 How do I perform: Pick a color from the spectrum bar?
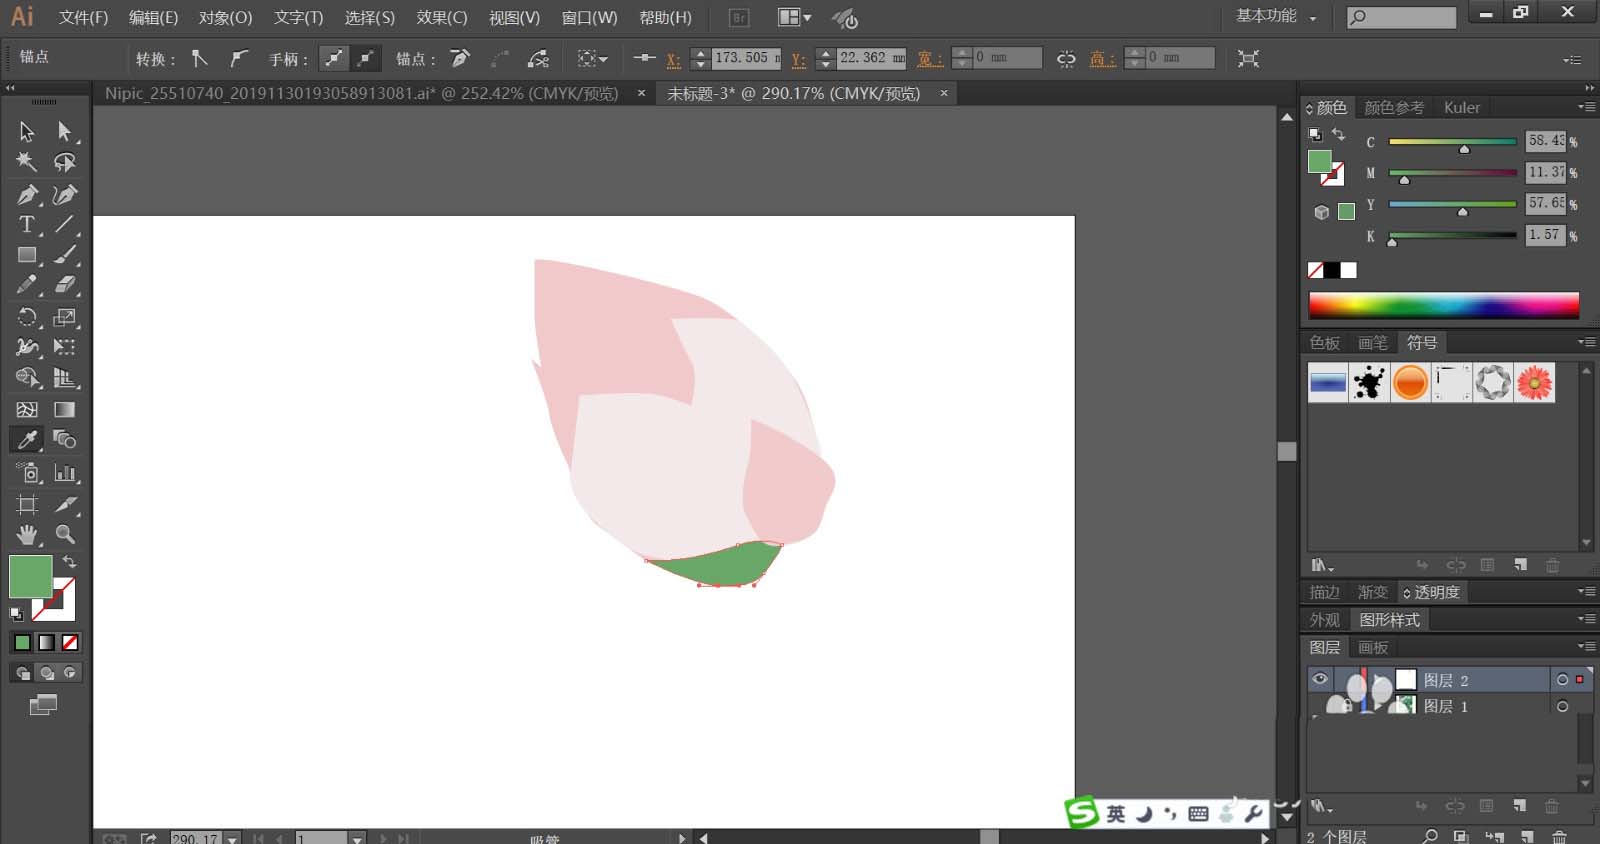[1443, 305]
